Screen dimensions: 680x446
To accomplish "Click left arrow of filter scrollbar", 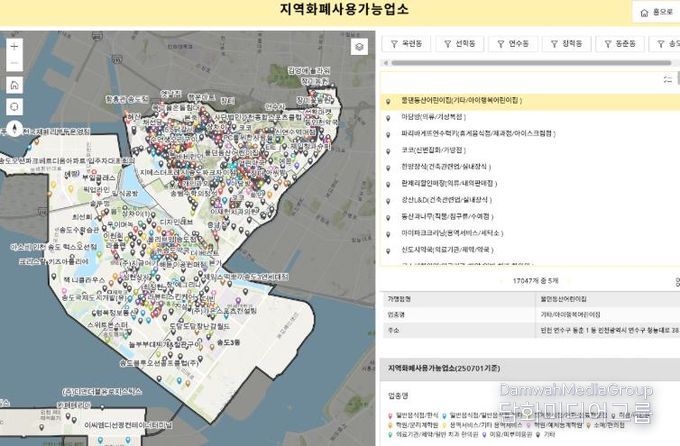I will (x=386, y=63).
